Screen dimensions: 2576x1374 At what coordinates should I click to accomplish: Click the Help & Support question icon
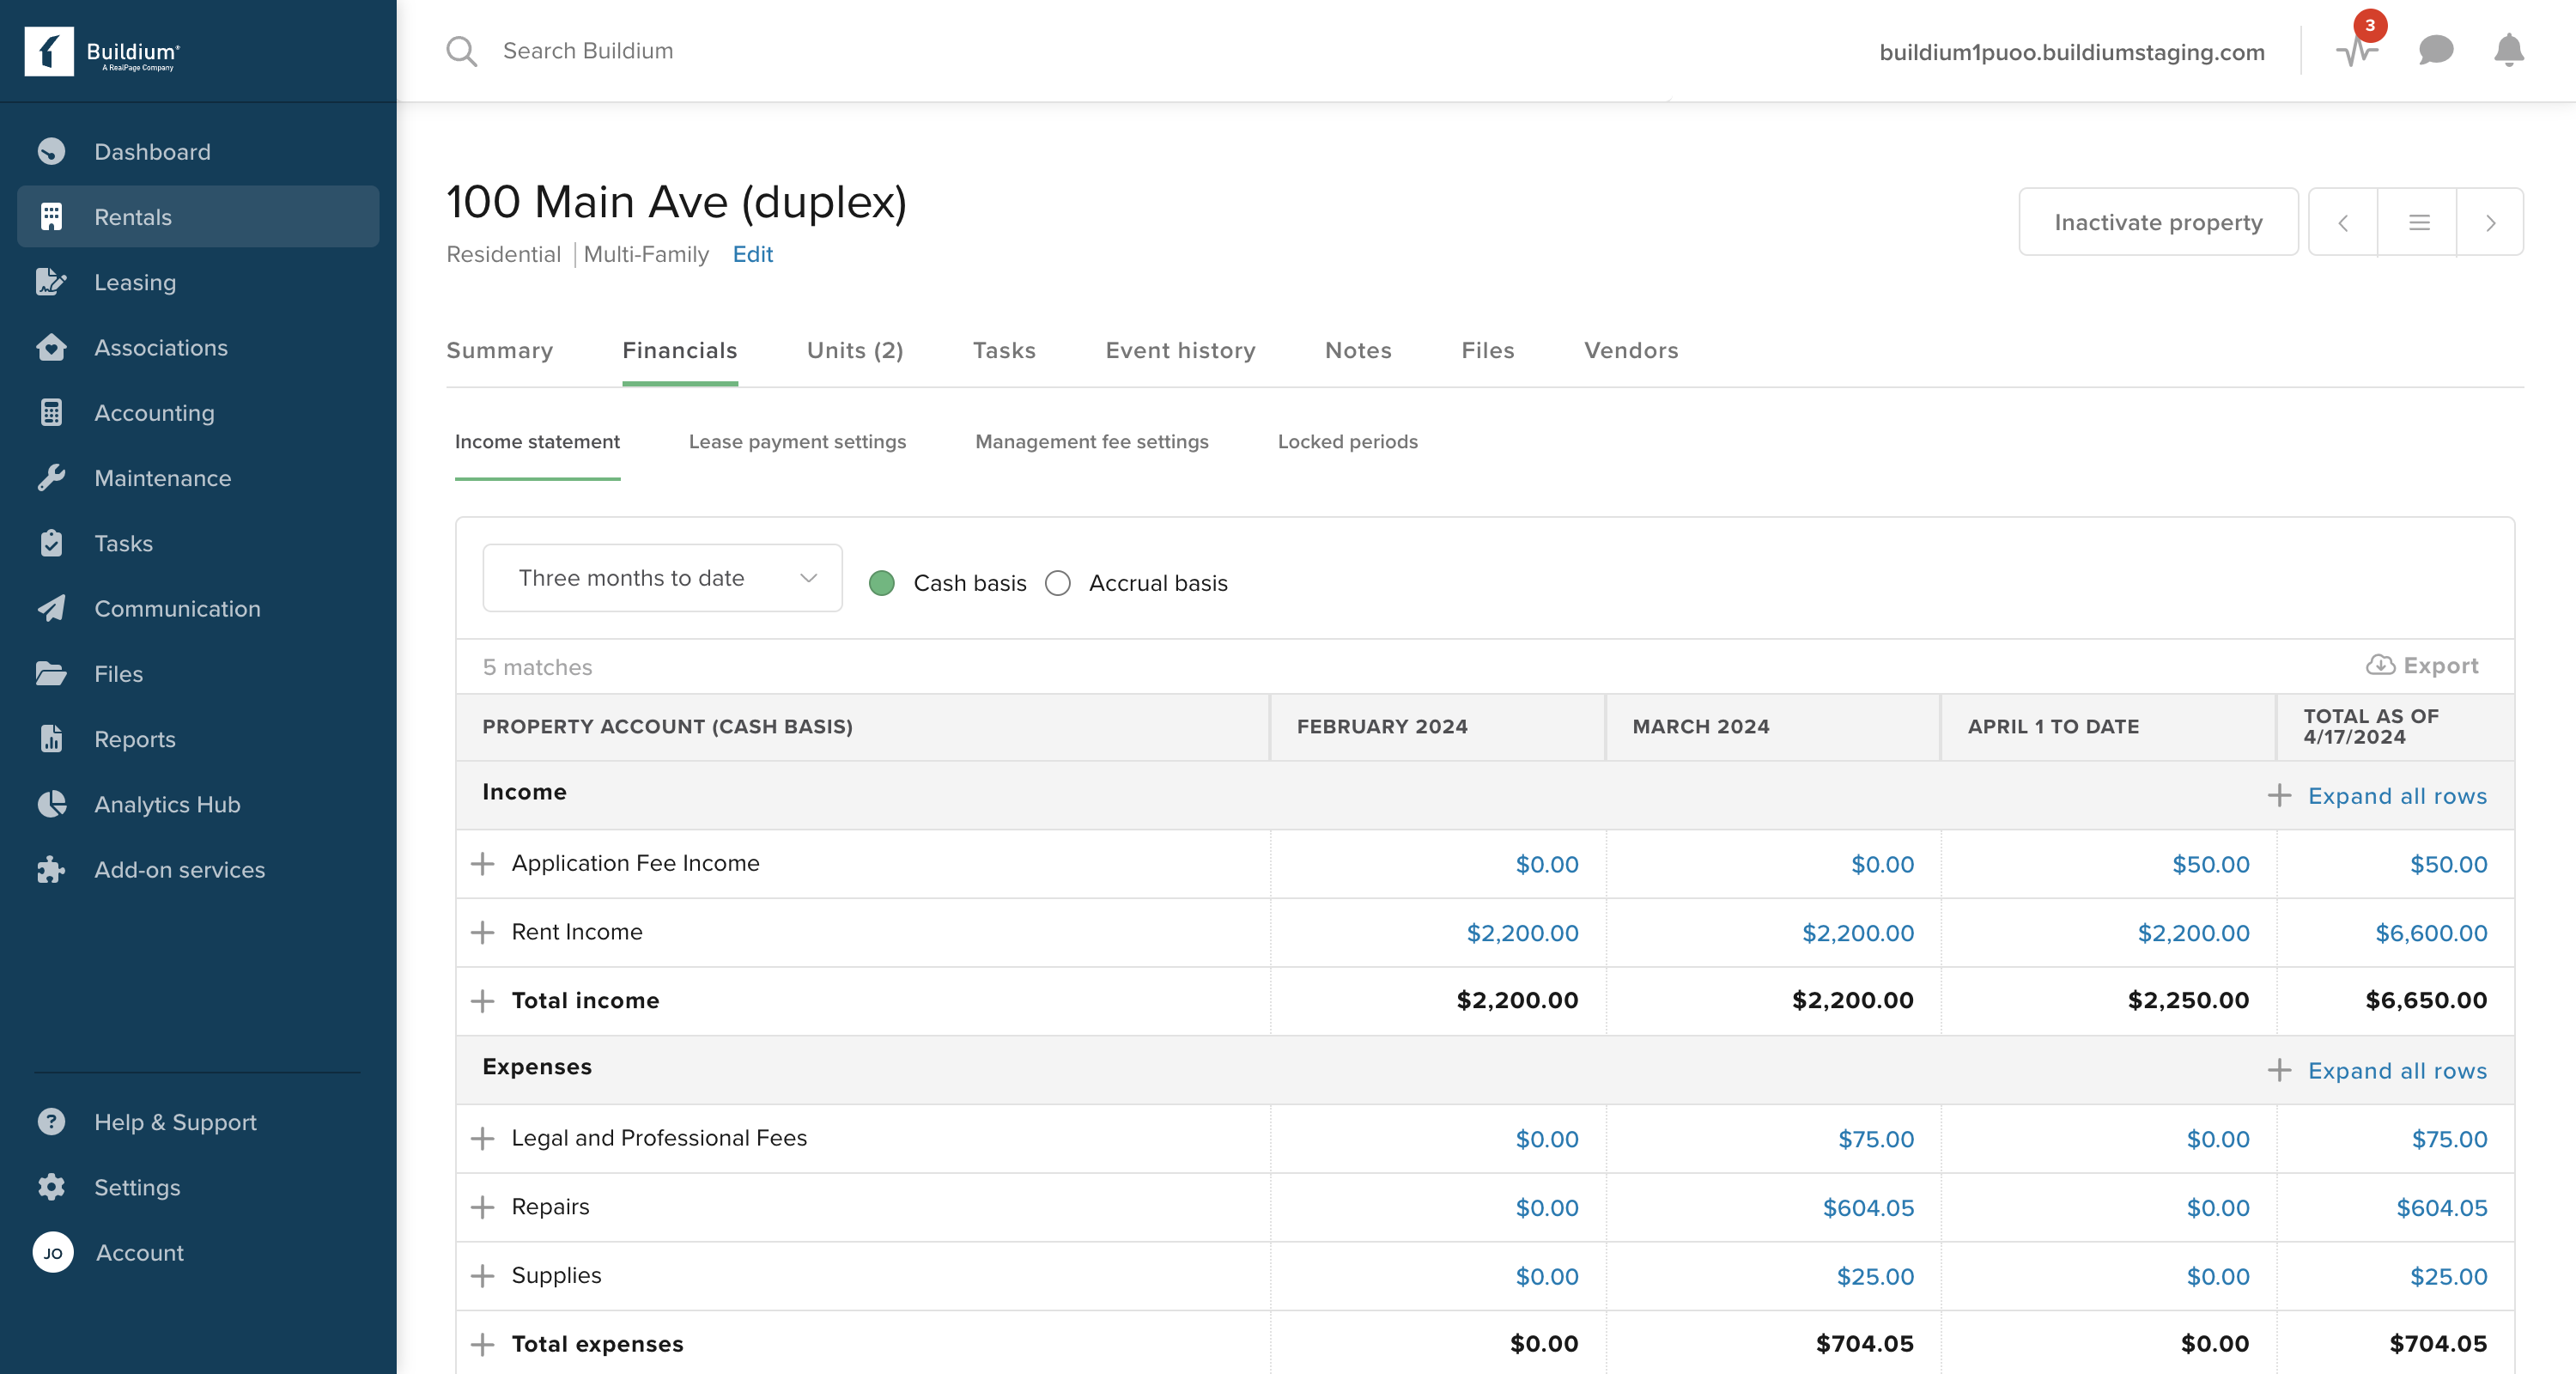click(x=51, y=1121)
